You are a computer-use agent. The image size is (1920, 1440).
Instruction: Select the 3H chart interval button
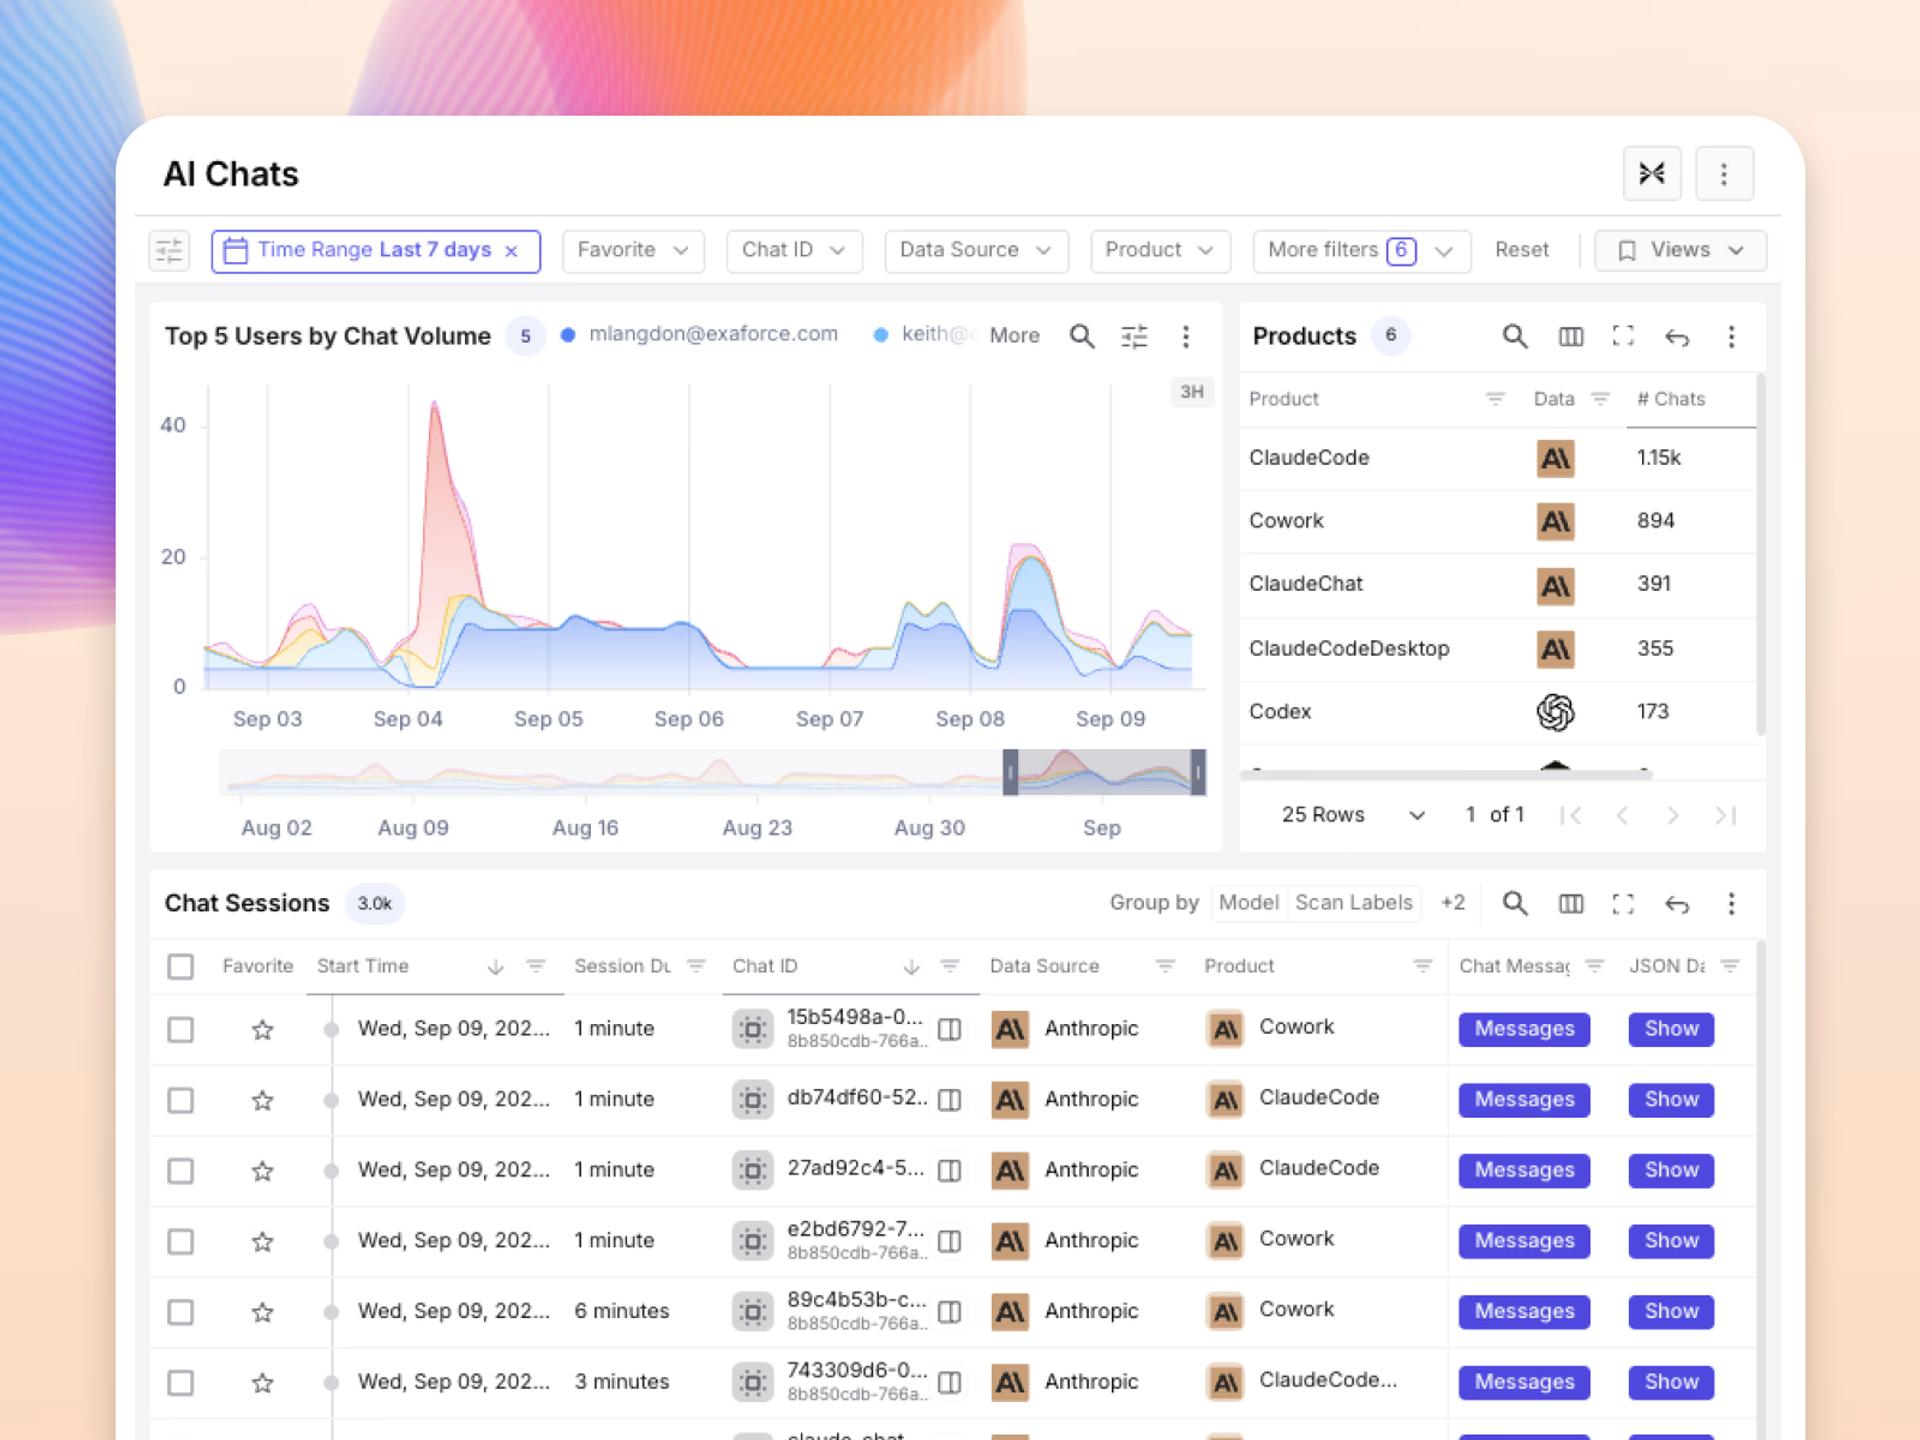[x=1191, y=392]
